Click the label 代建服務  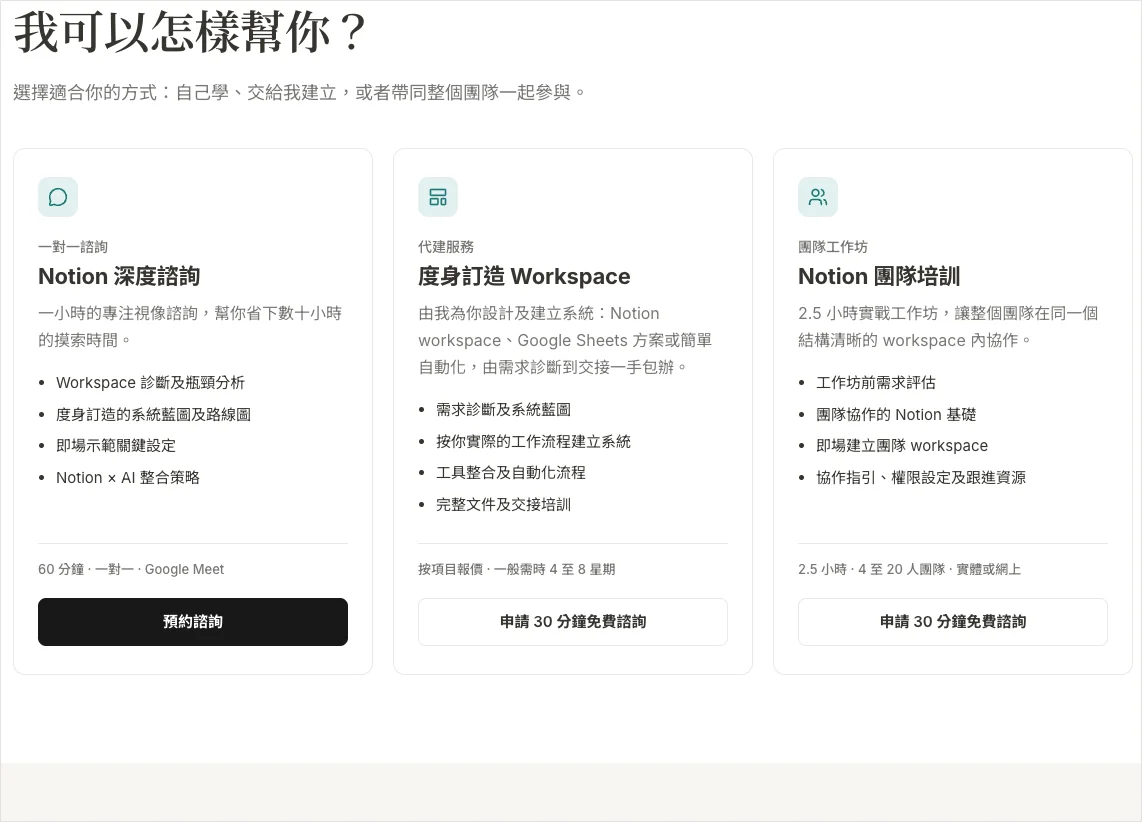point(446,247)
